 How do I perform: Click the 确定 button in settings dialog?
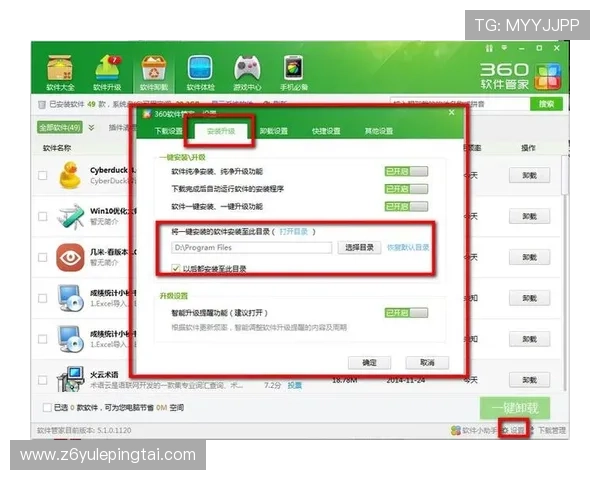pos(369,362)
